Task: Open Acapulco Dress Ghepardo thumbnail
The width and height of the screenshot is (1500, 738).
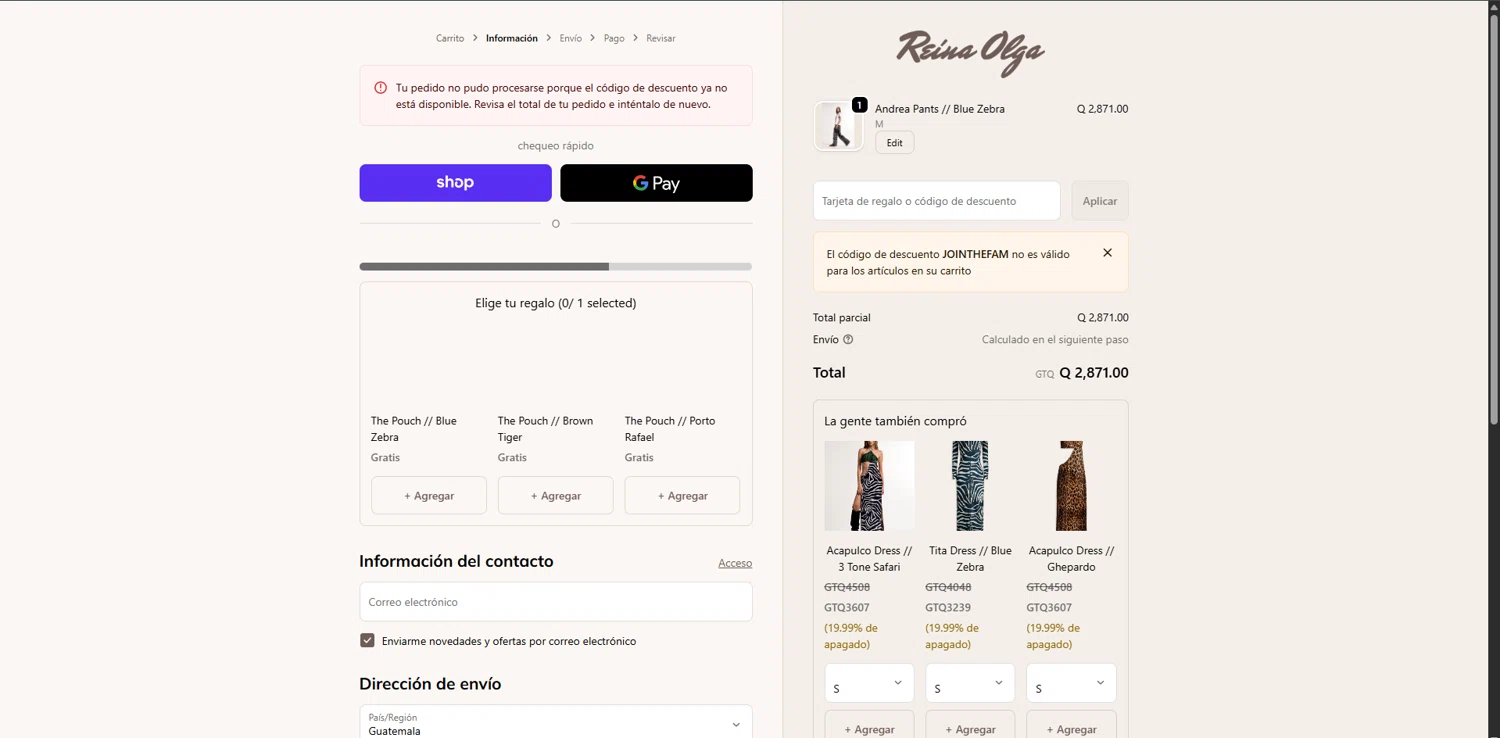Action: [1071, 486]
